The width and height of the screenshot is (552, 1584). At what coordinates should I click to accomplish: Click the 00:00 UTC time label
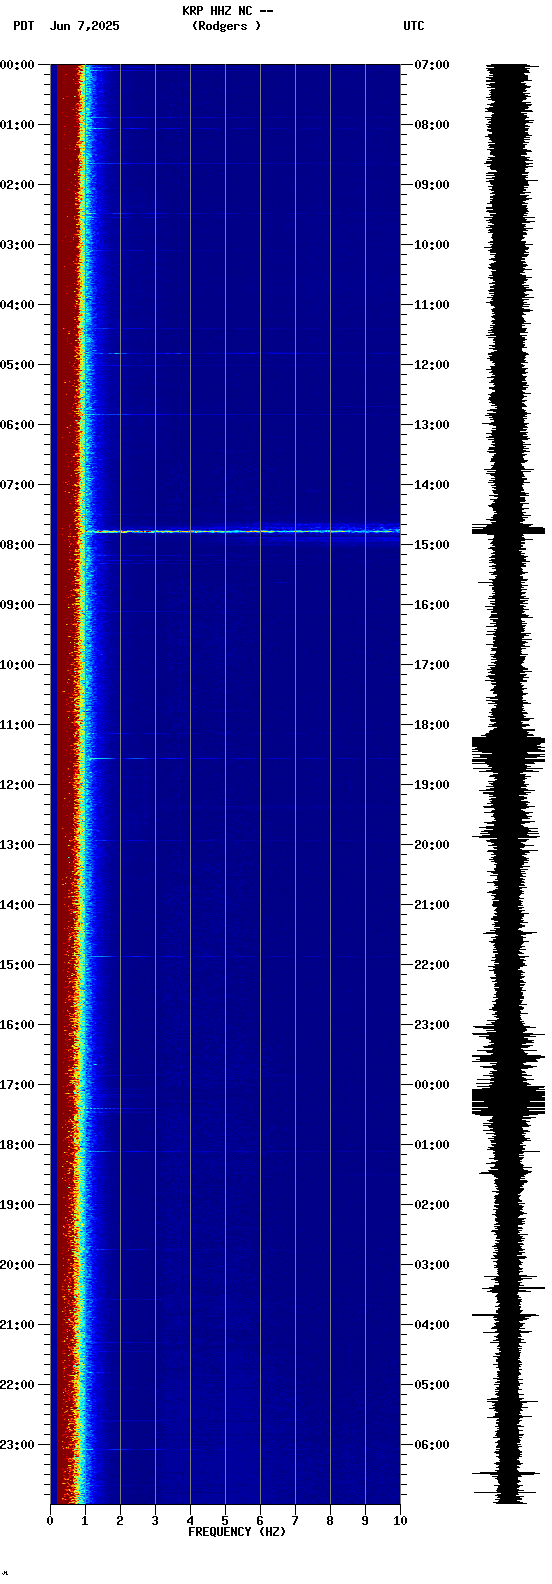(x=432, y=1085)
